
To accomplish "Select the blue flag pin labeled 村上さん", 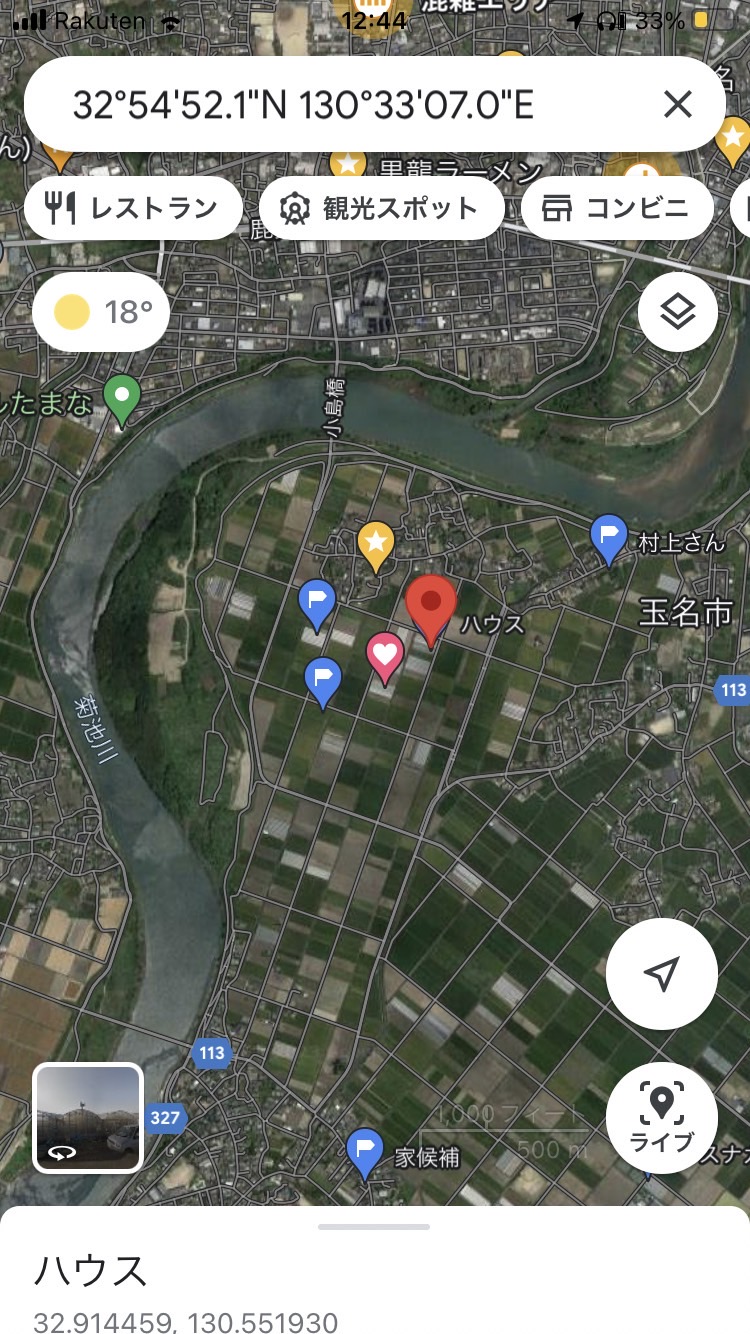I will click(x=609, y=540).
